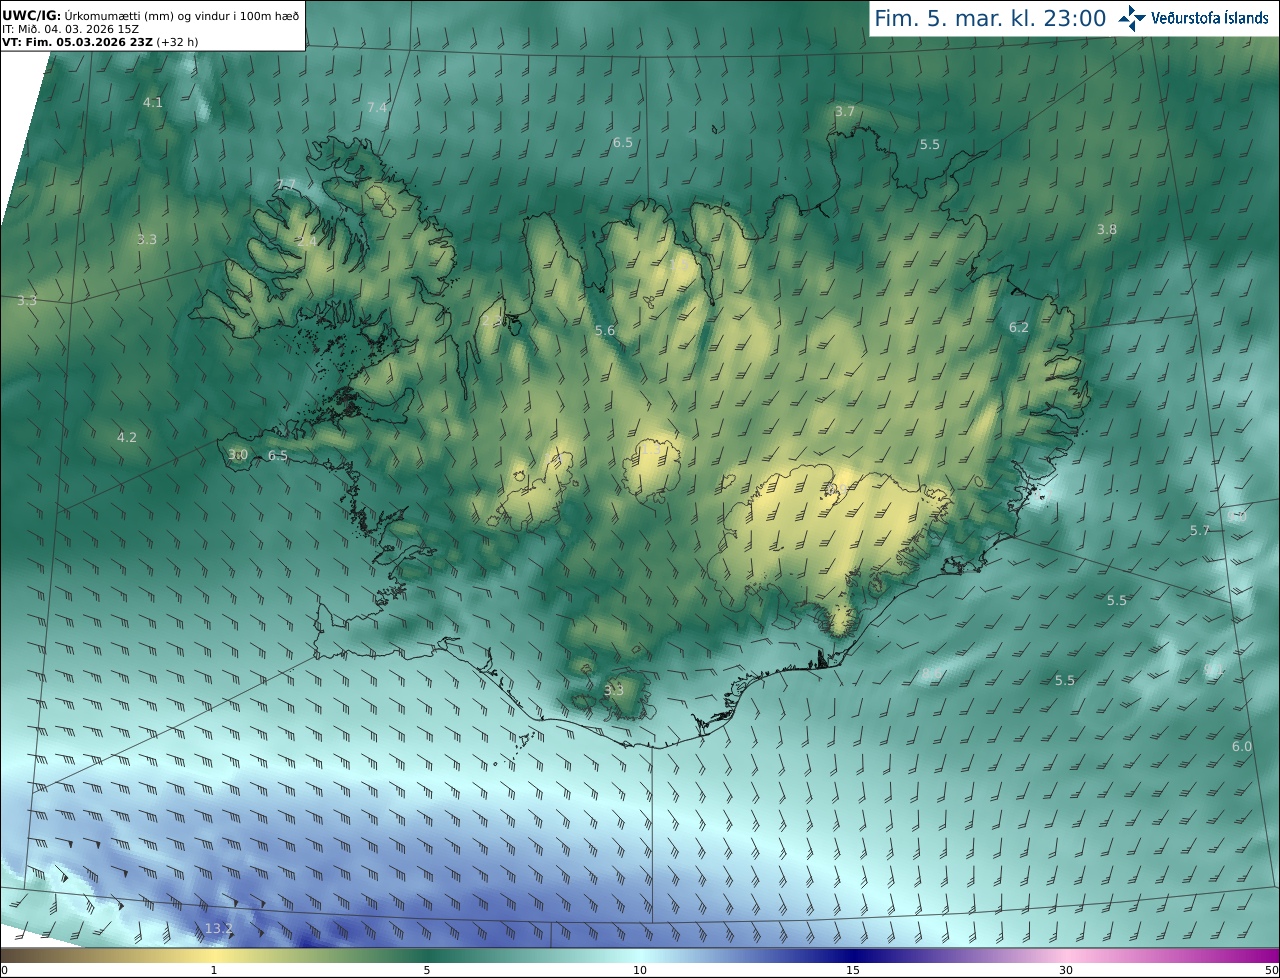The image size is (1280, 978).
Task: Click the 'Veðurstofa Íslands' logo text
Action: pyautogui.click(x=1210, y=18)
